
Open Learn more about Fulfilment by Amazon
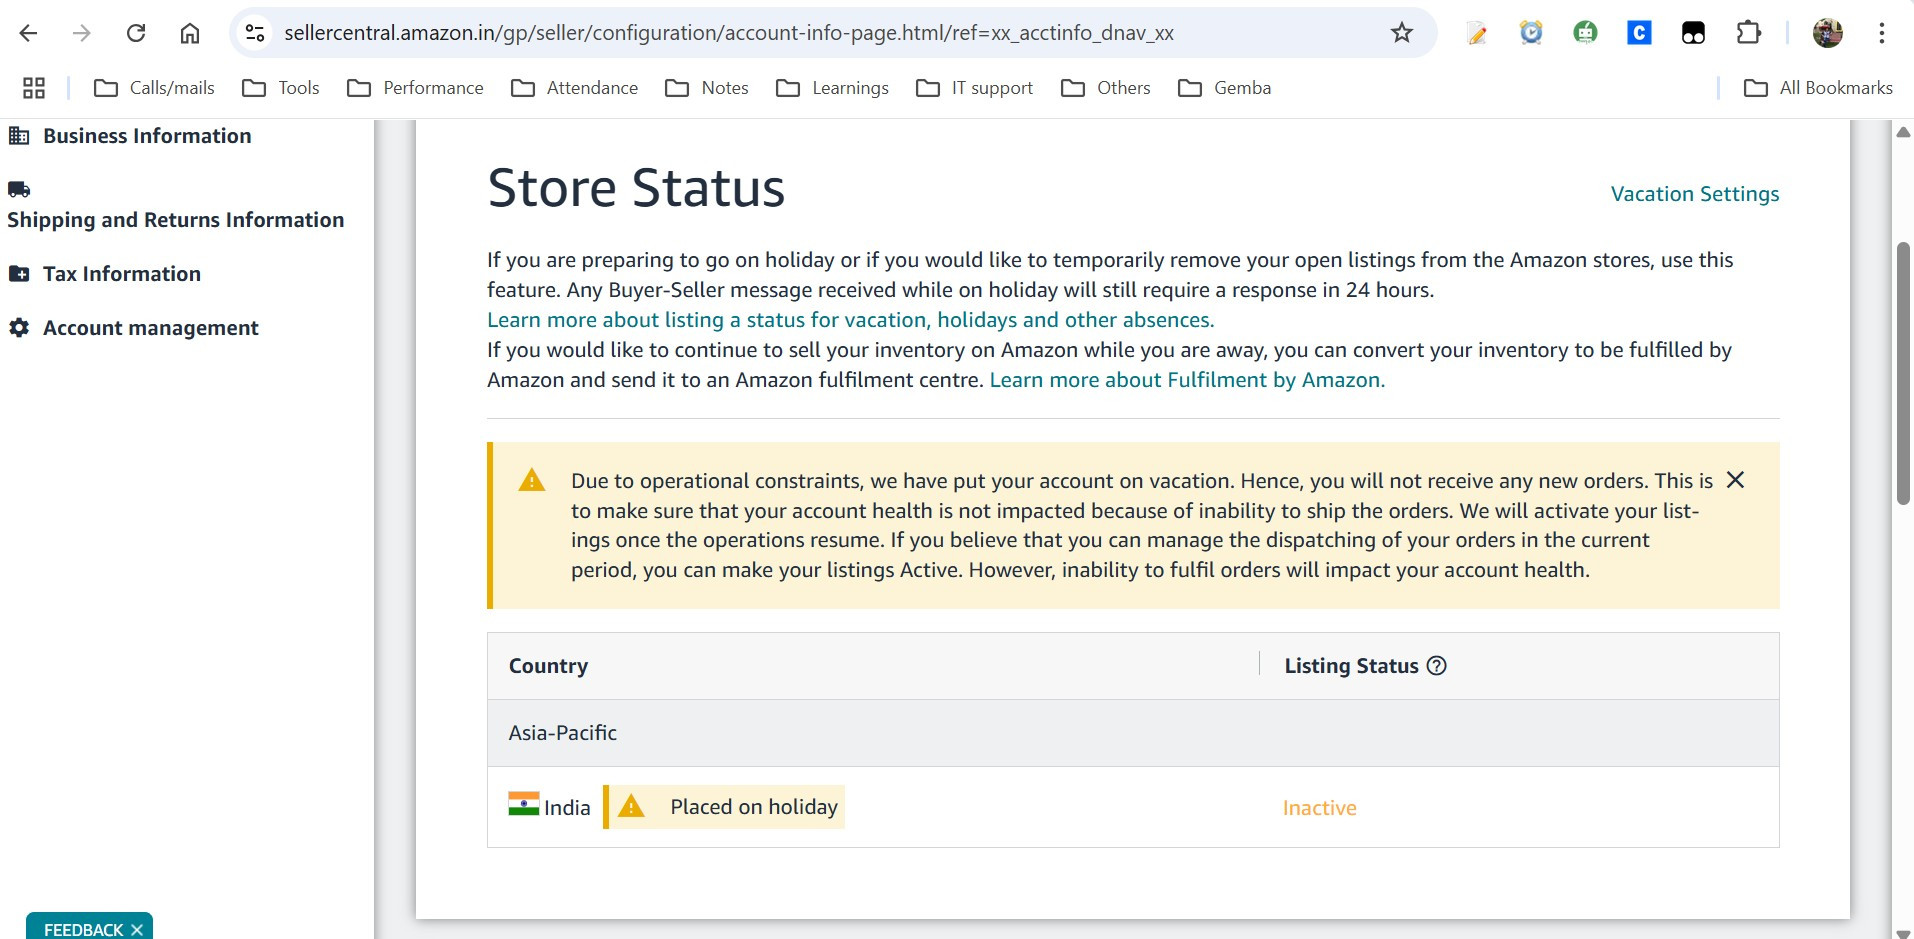coord(1187,380)
